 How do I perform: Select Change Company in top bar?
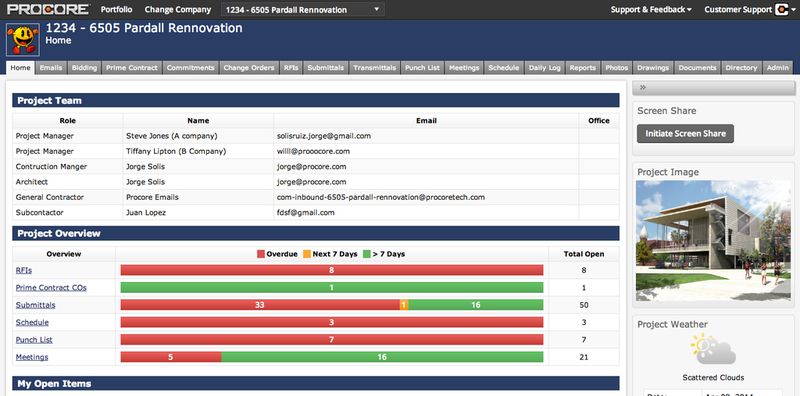pos(178,9)
